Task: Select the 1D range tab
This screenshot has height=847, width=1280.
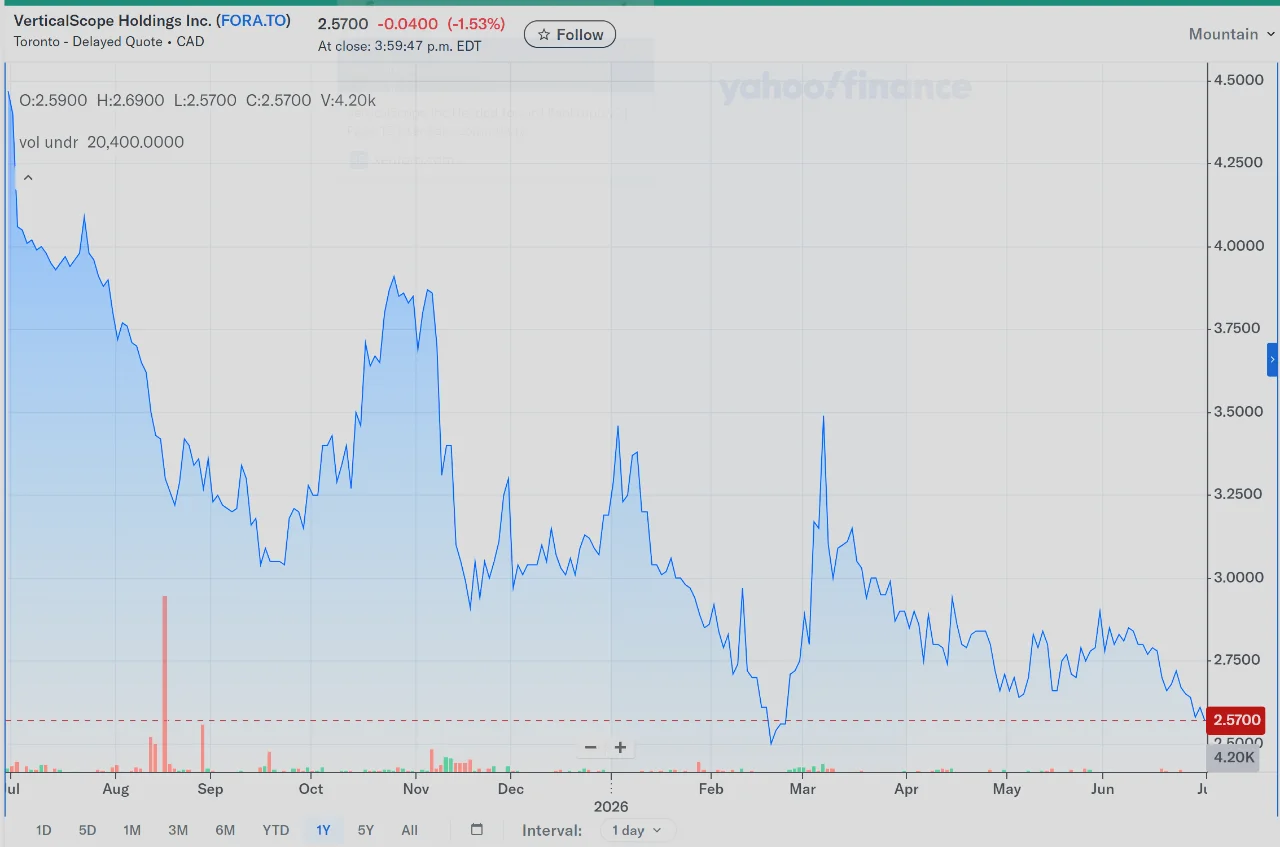Action: [44, 830]
